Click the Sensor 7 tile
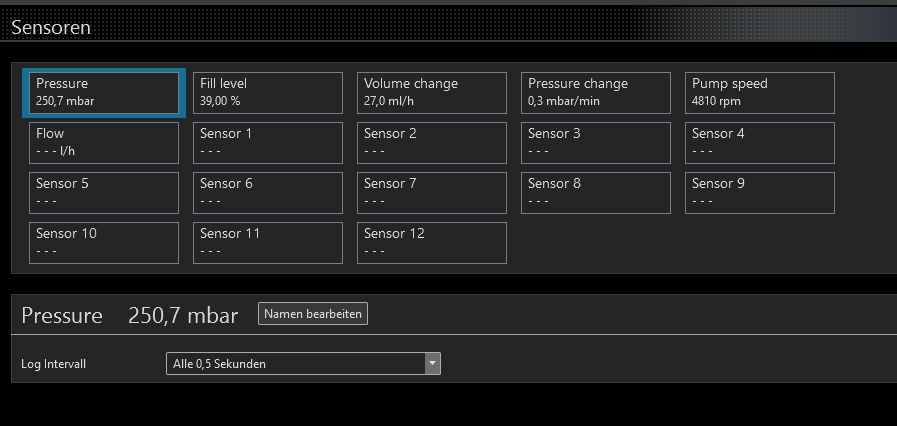The height and width of the screenshot is (426, 897). click(x=432, y=192)
